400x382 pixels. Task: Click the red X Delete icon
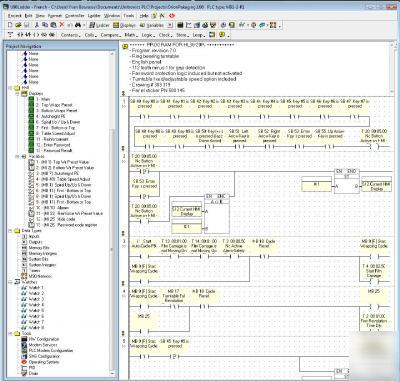click(x=62, y=25)
